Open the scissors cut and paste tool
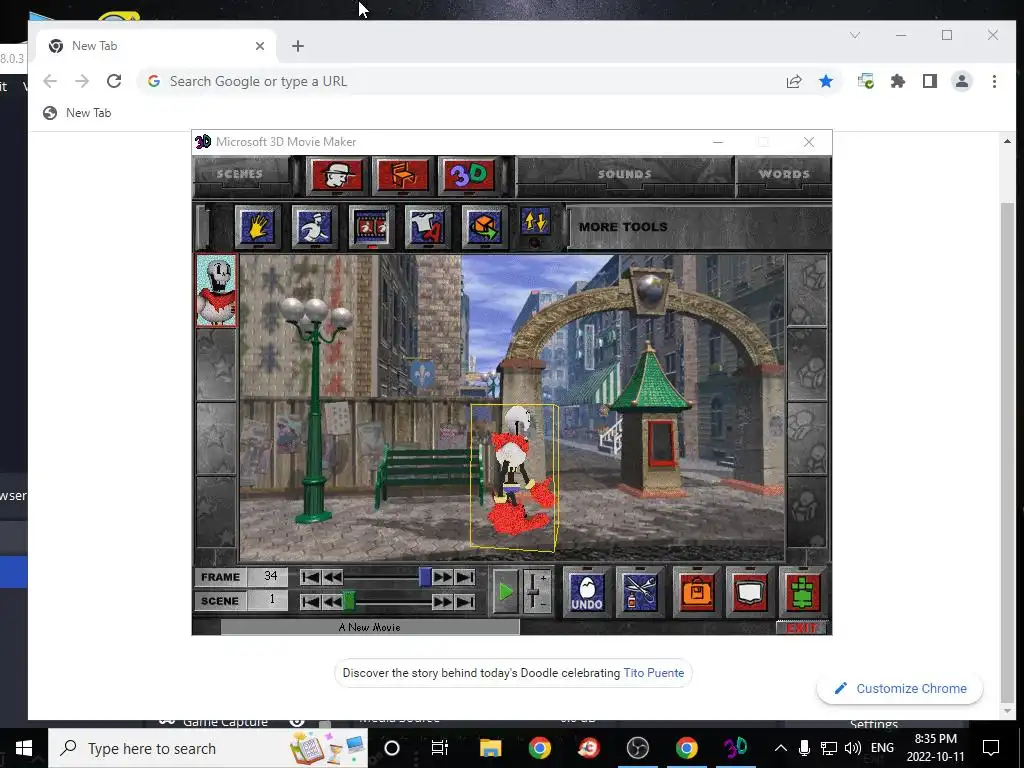1024x768 pixels. tap(640, 592)
